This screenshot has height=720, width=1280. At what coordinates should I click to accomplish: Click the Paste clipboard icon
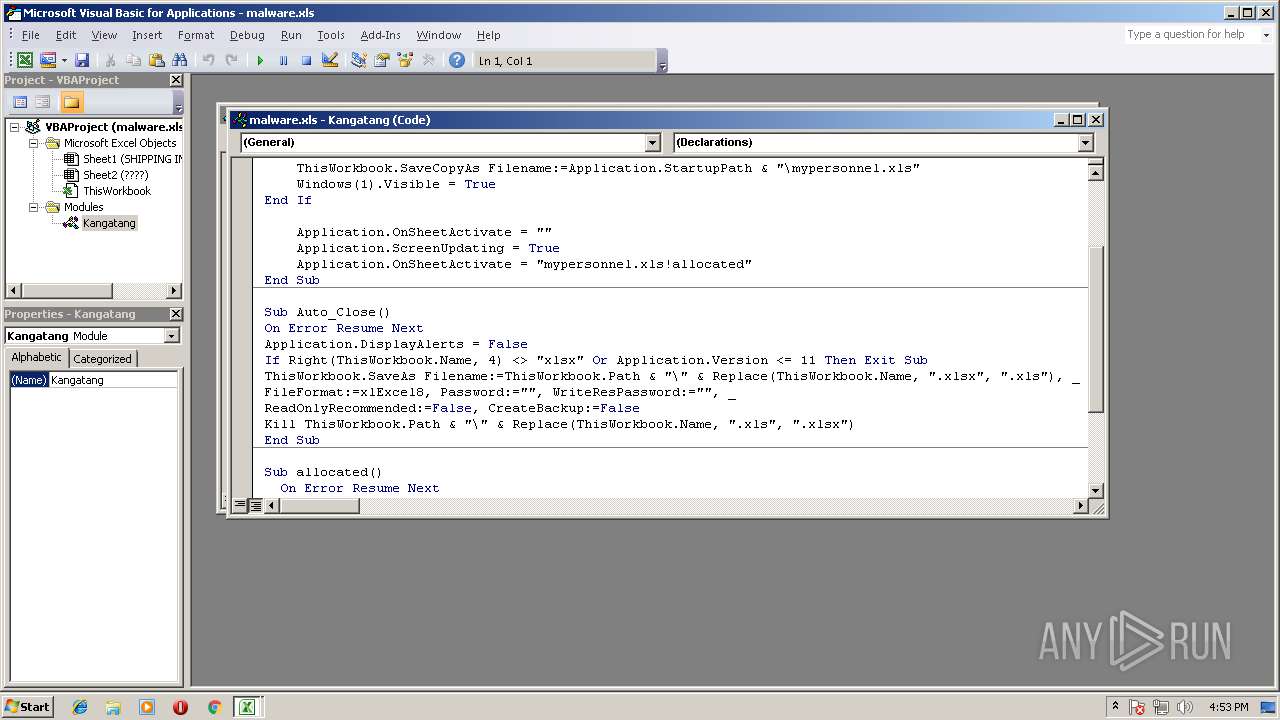pos(156,61)
